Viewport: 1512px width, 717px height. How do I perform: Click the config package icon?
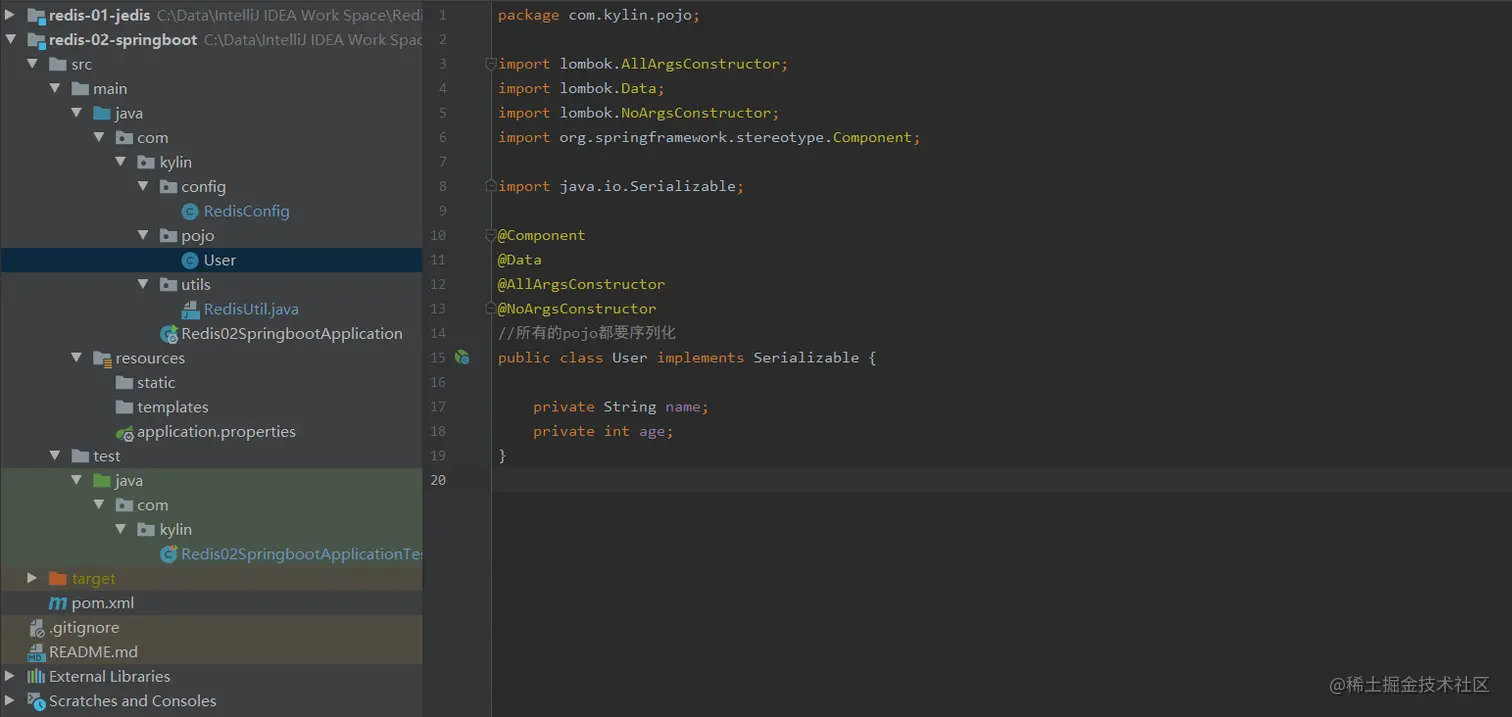click(x=168, y=186)
